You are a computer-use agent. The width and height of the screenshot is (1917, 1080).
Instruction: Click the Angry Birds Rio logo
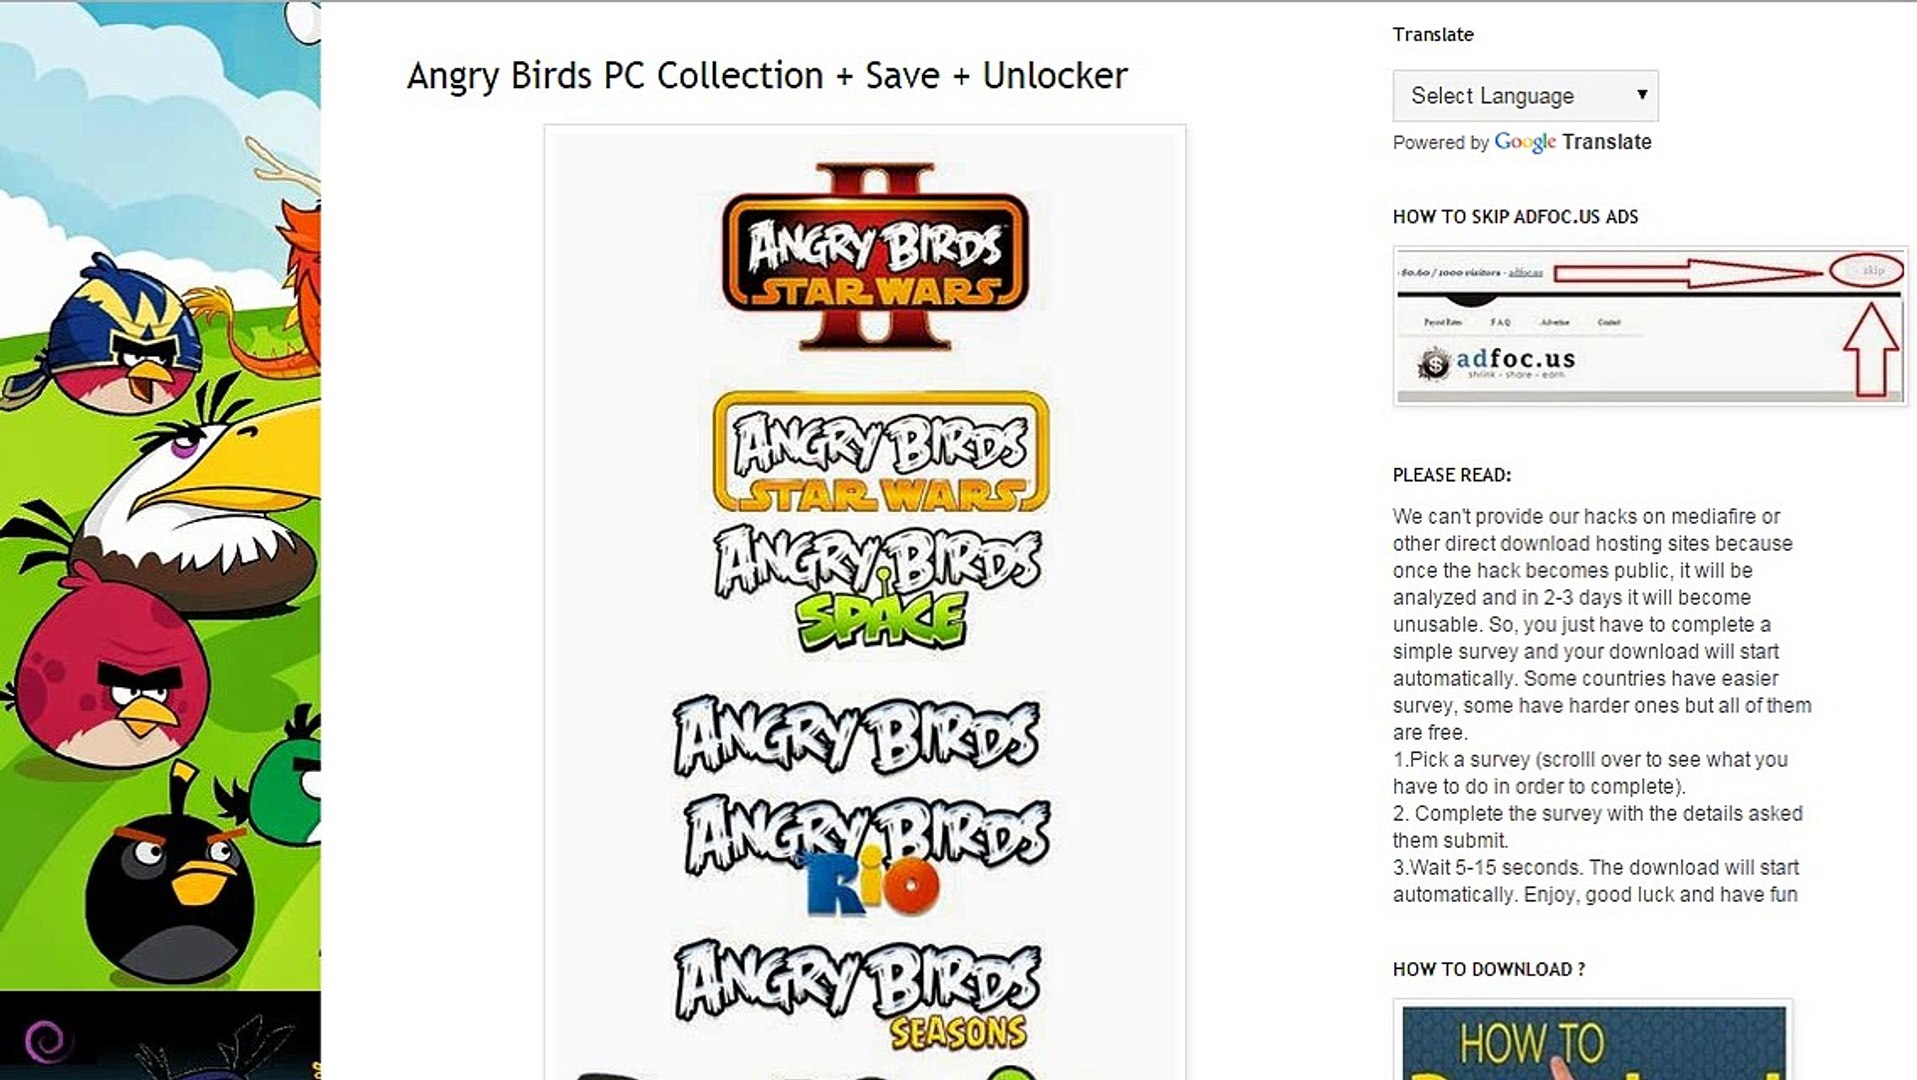[x=867, y=856]
